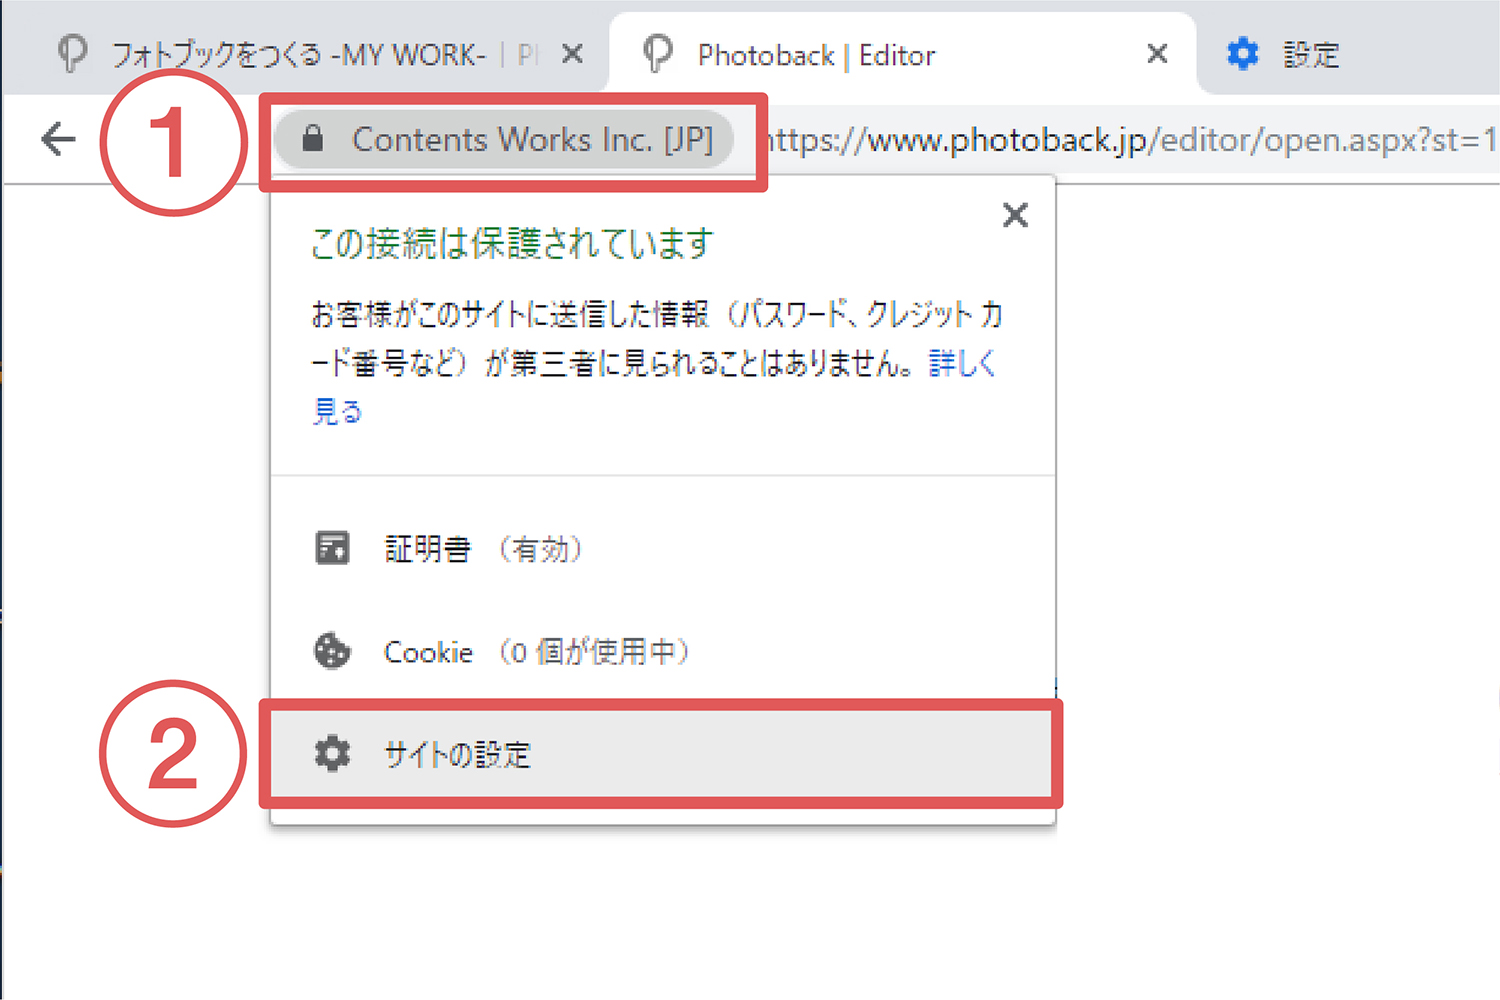
Task: Close the Photoback | Editor tab
Action: coord(1157,54)
